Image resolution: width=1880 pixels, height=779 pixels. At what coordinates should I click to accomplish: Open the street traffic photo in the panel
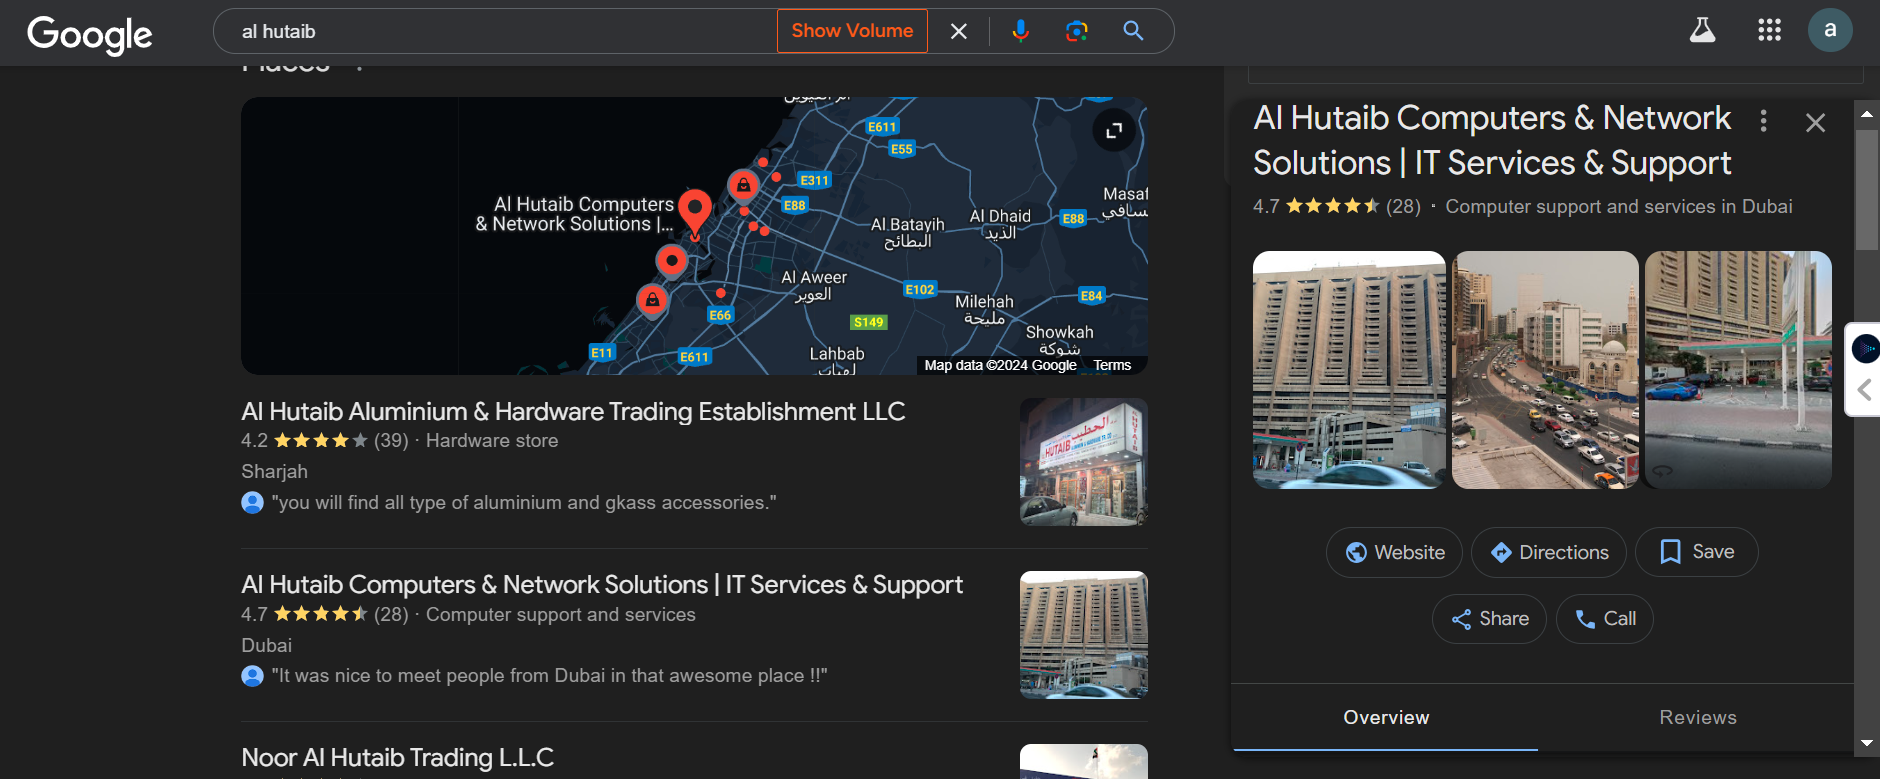tap(1545, 370)
